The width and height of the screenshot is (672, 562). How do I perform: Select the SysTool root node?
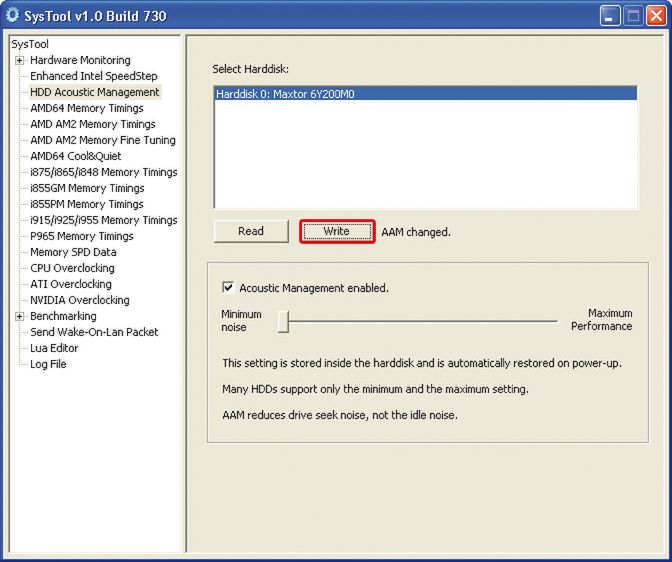pyautogui.click(x=30, y=44)
